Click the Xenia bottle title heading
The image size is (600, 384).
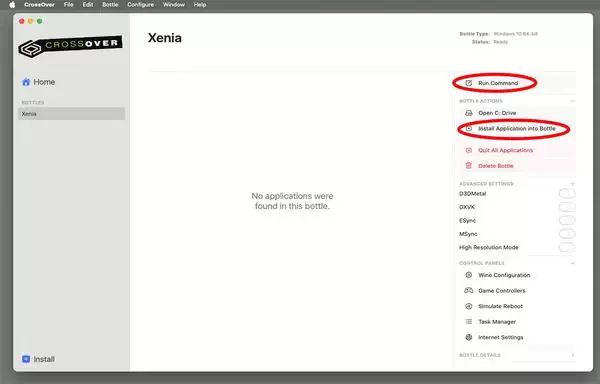pos(165,38)
